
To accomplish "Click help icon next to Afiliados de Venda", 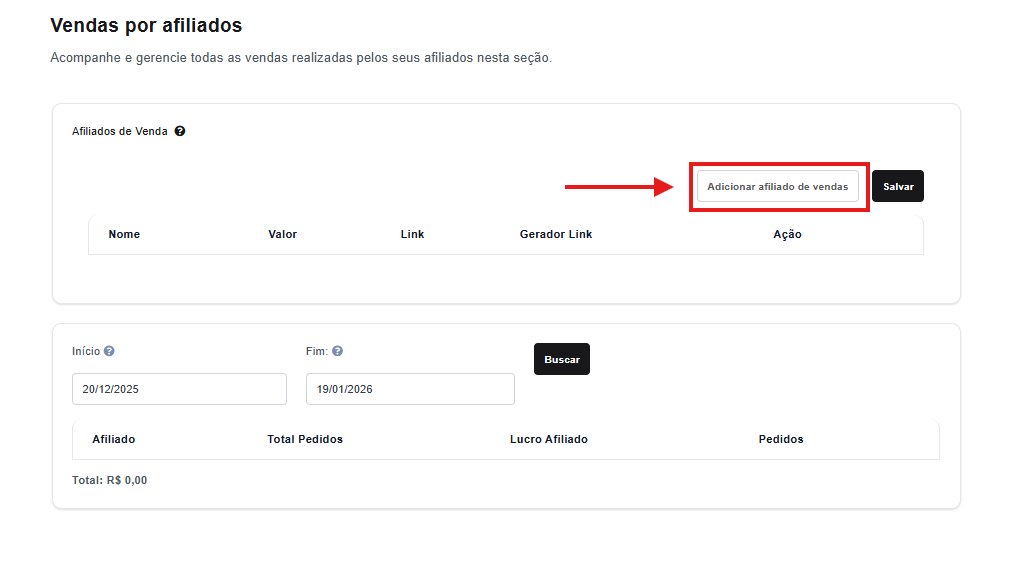I will click(180, 131).
